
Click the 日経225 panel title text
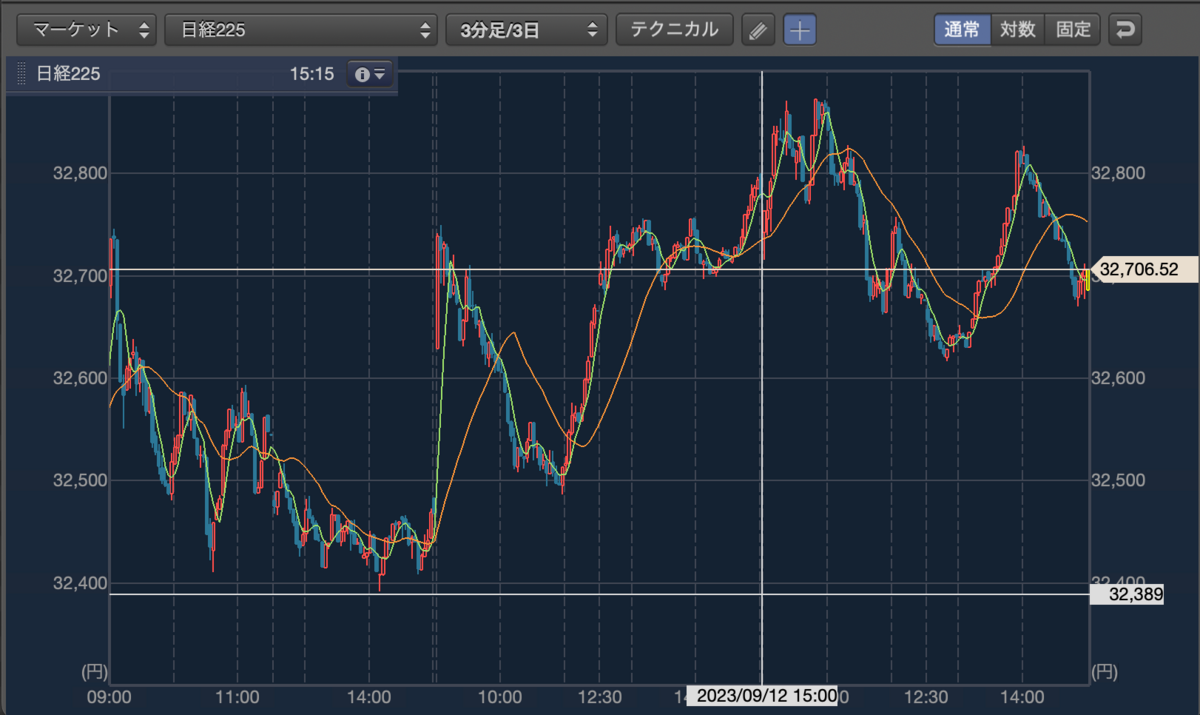pos(68,74)
